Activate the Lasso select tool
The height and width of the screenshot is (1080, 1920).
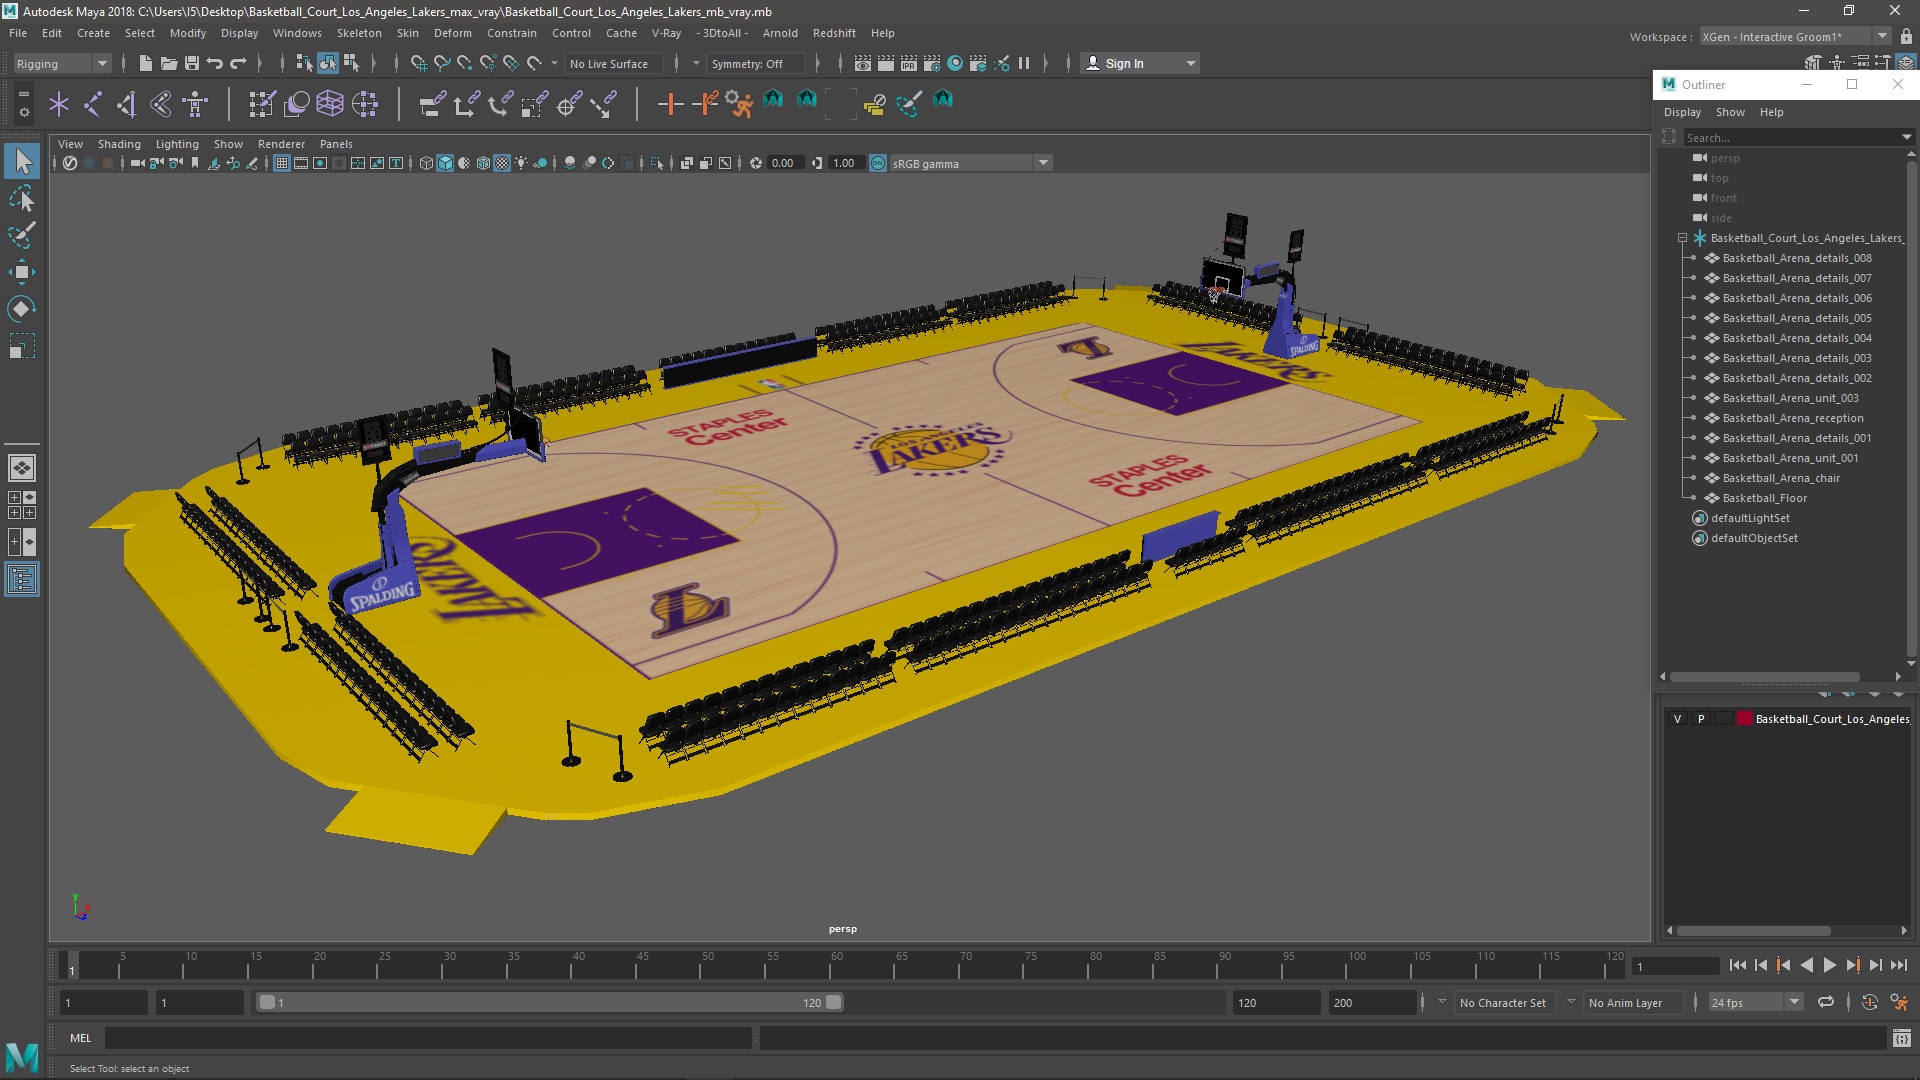(x=22, y=199)
